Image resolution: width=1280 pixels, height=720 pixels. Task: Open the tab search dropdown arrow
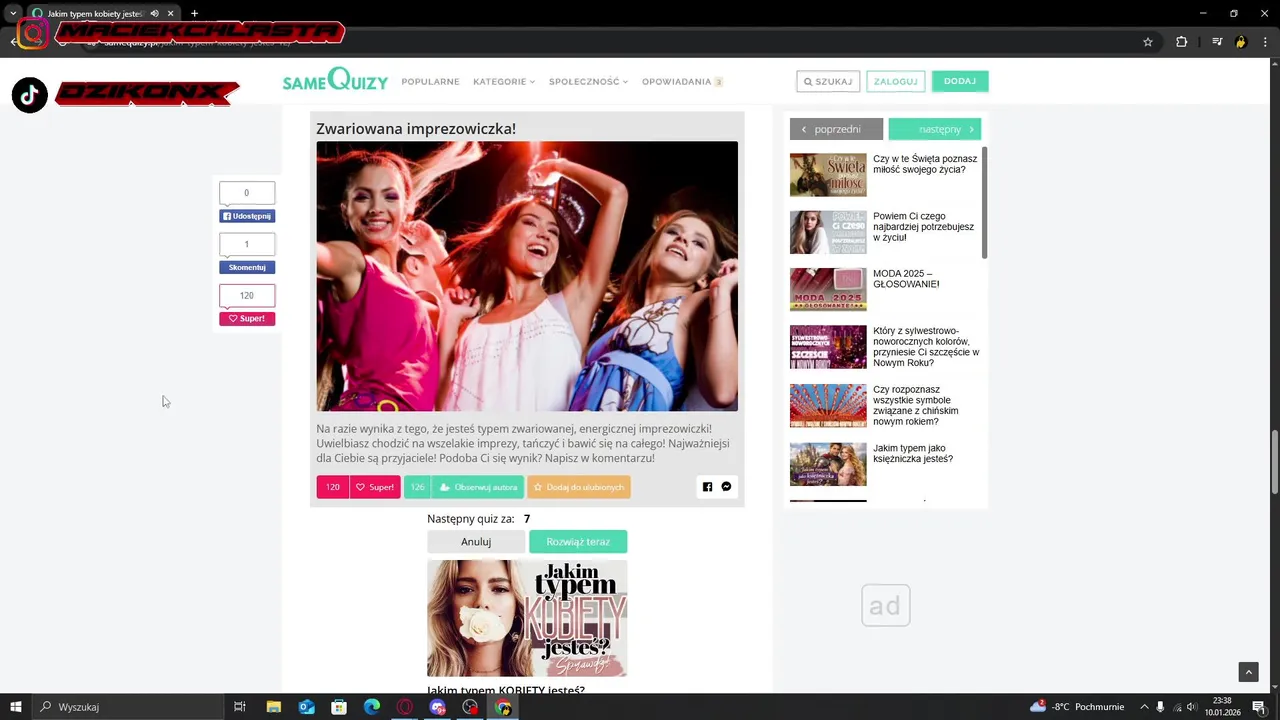pyautogui.click(x=13, y=14)
